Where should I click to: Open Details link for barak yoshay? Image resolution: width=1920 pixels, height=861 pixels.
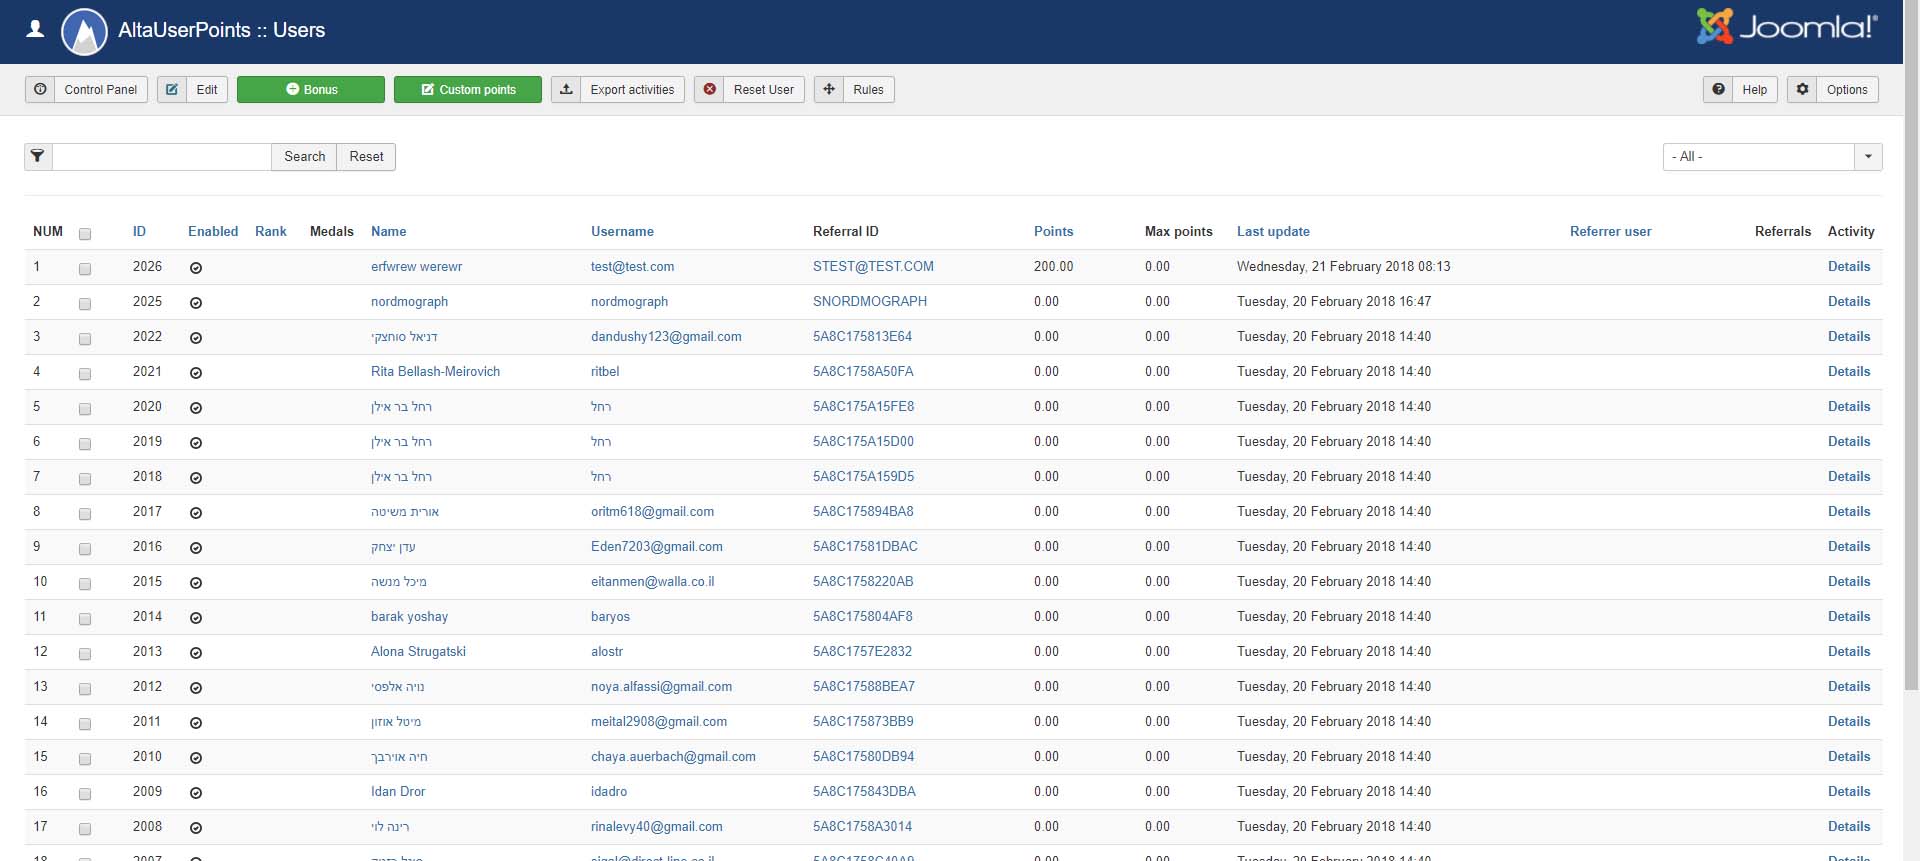1848,617
